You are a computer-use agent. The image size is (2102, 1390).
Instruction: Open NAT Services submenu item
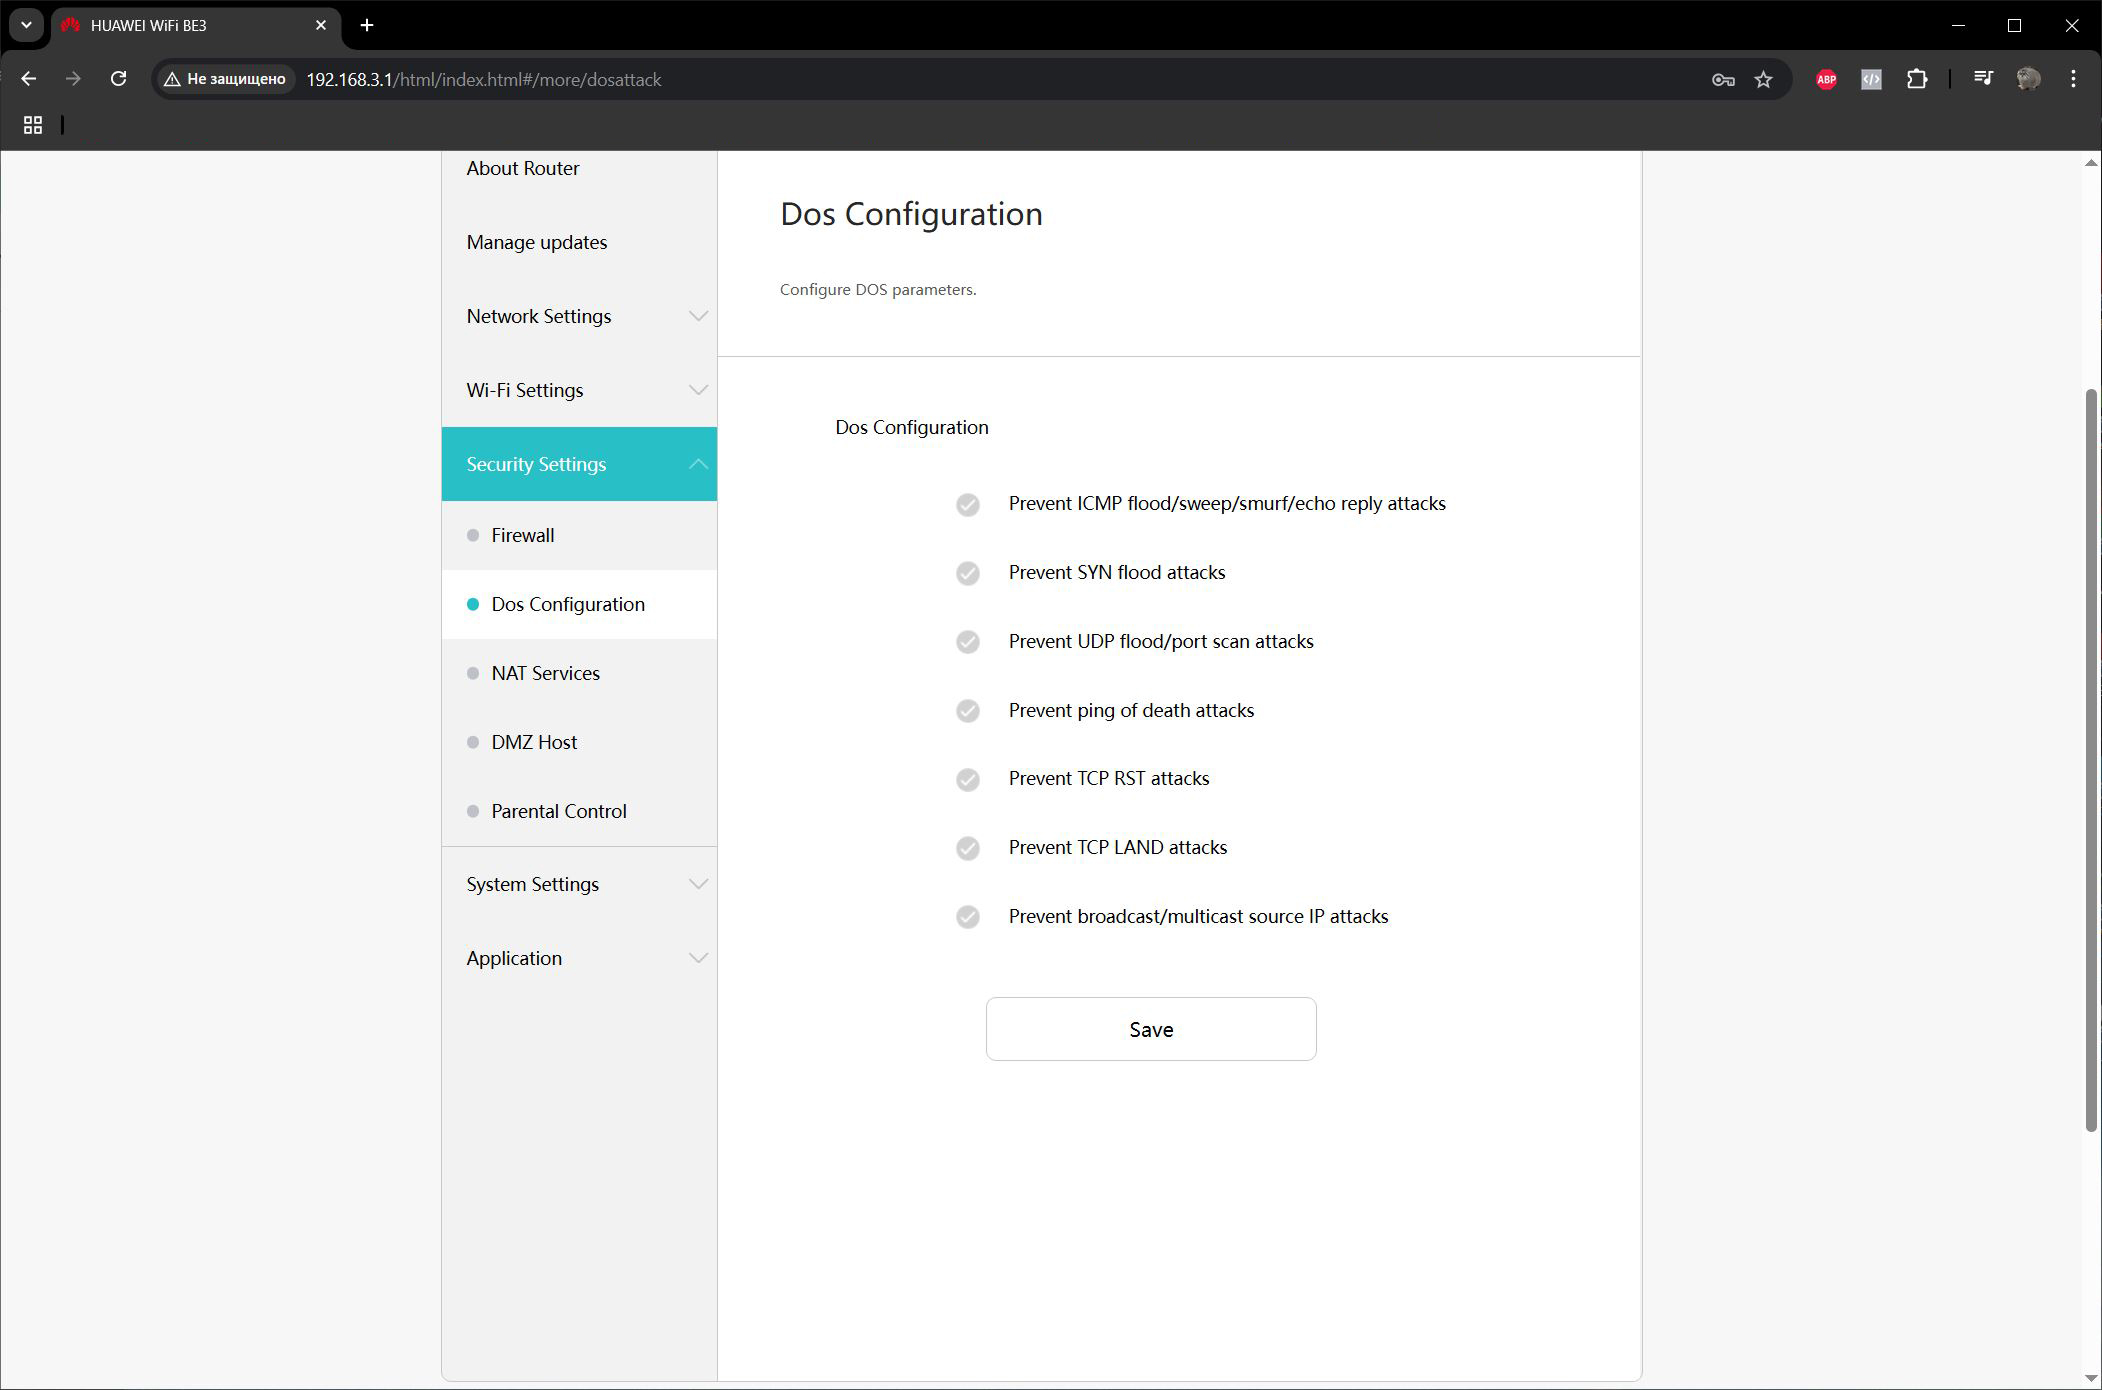tap(579, 673)
